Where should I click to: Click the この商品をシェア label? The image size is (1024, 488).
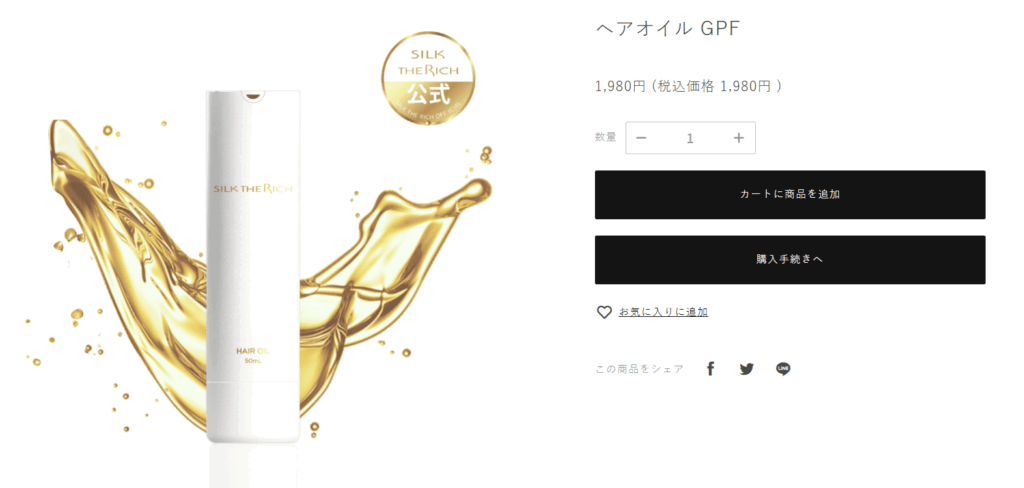tap(639, 369)
